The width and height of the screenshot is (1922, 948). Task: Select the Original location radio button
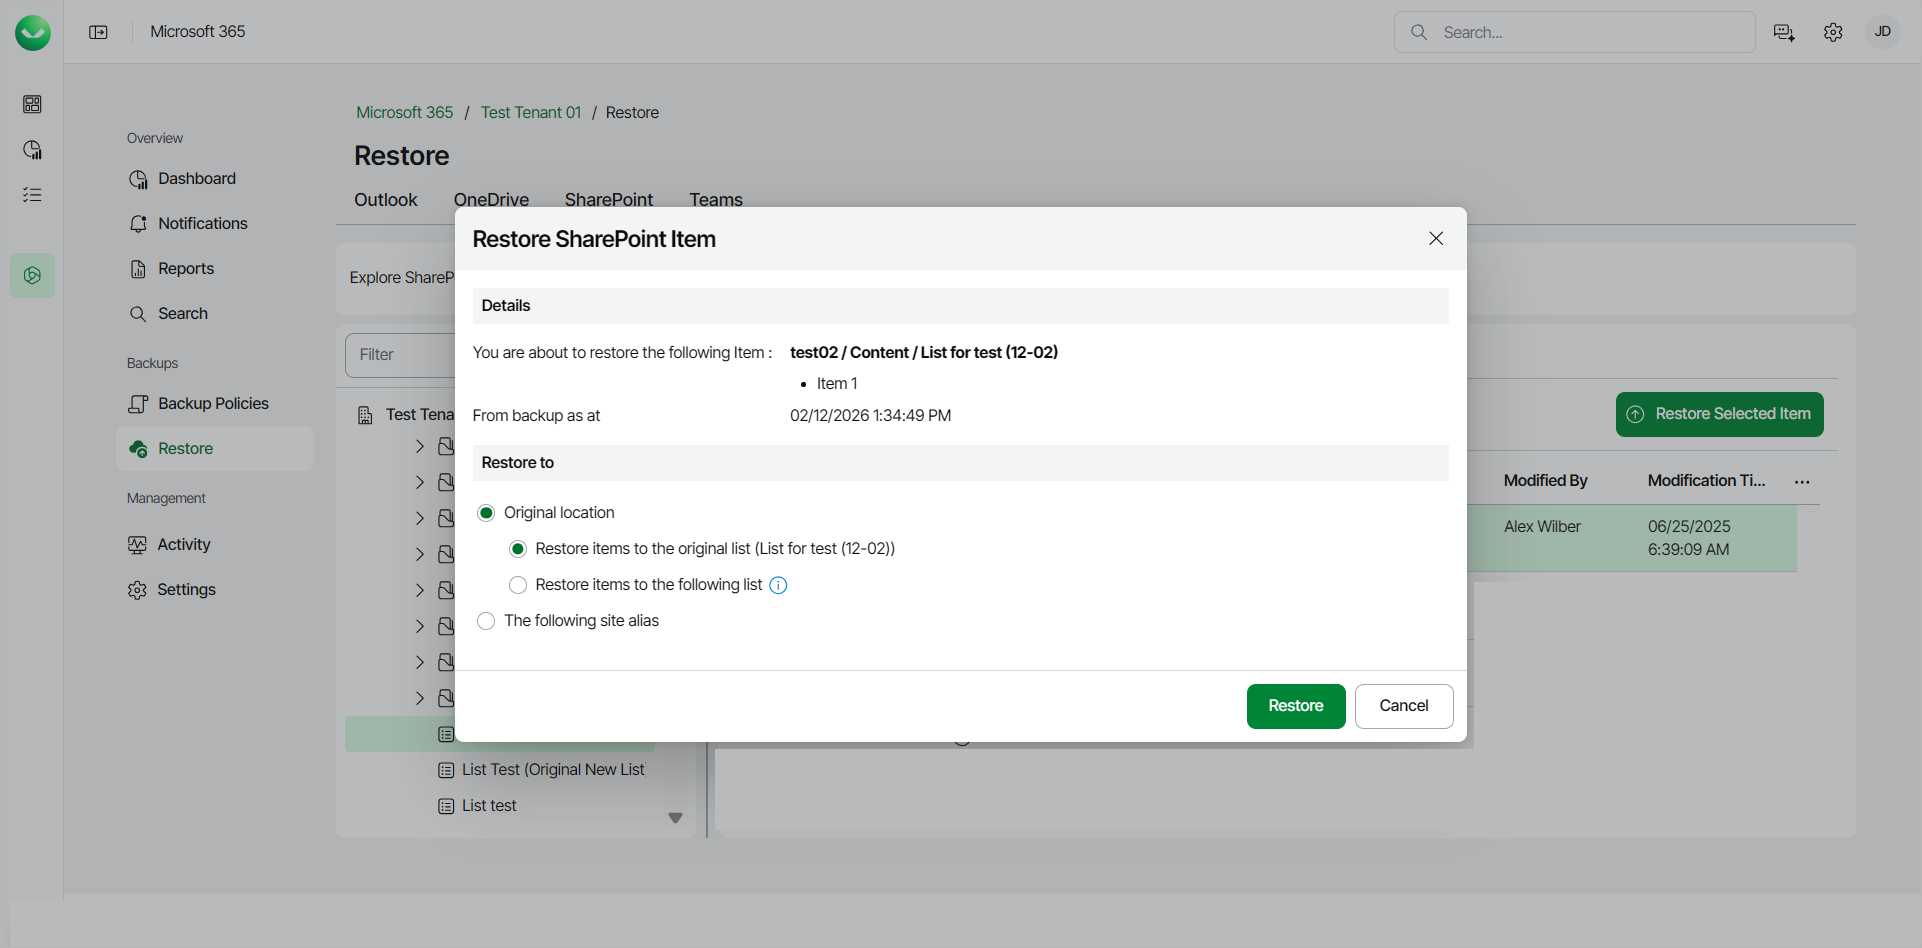click(x=486, y=512)
